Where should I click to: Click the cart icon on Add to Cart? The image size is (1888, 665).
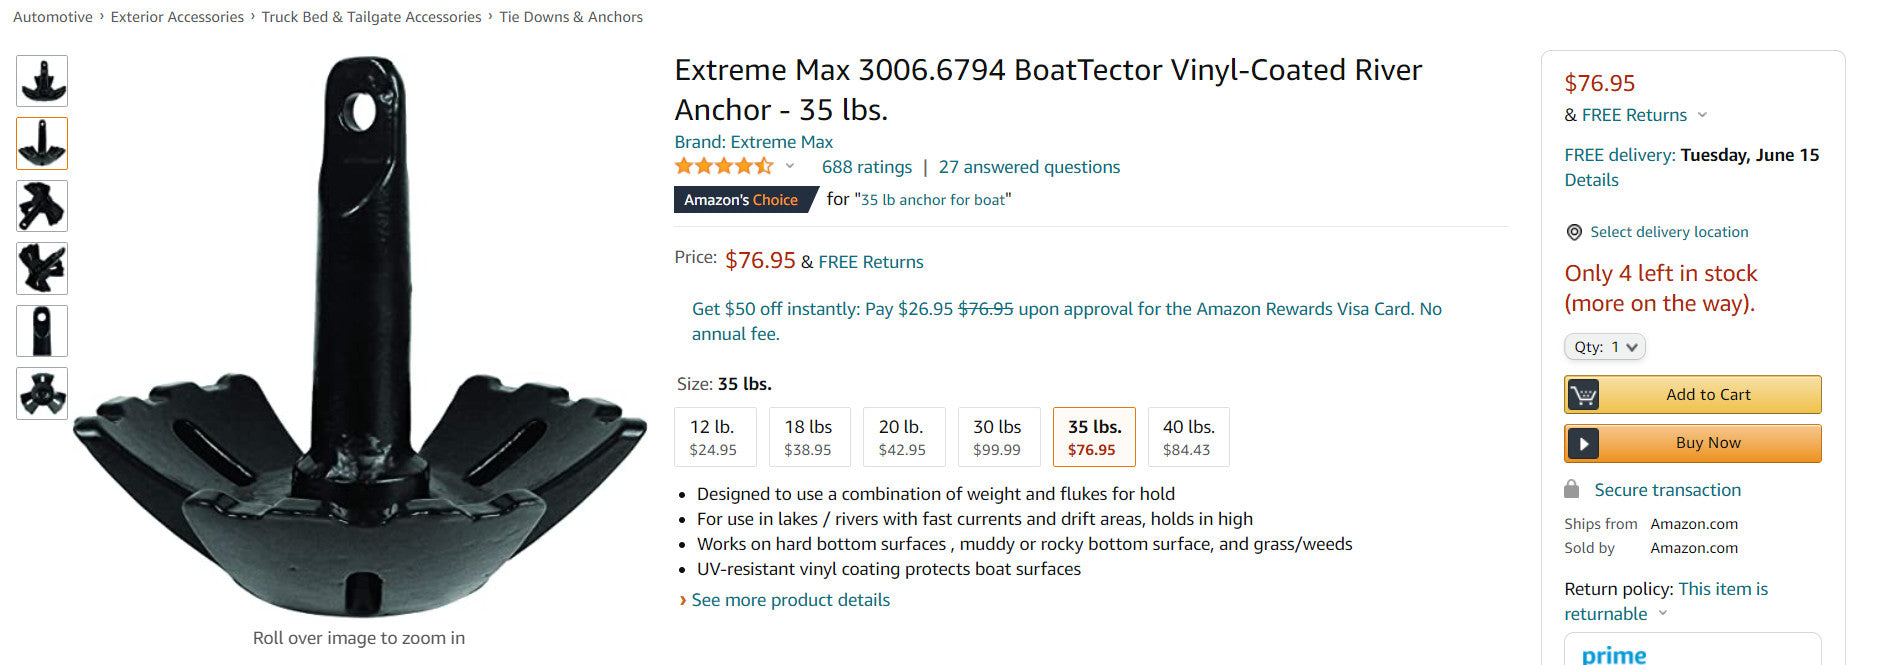coord(1583,395)
